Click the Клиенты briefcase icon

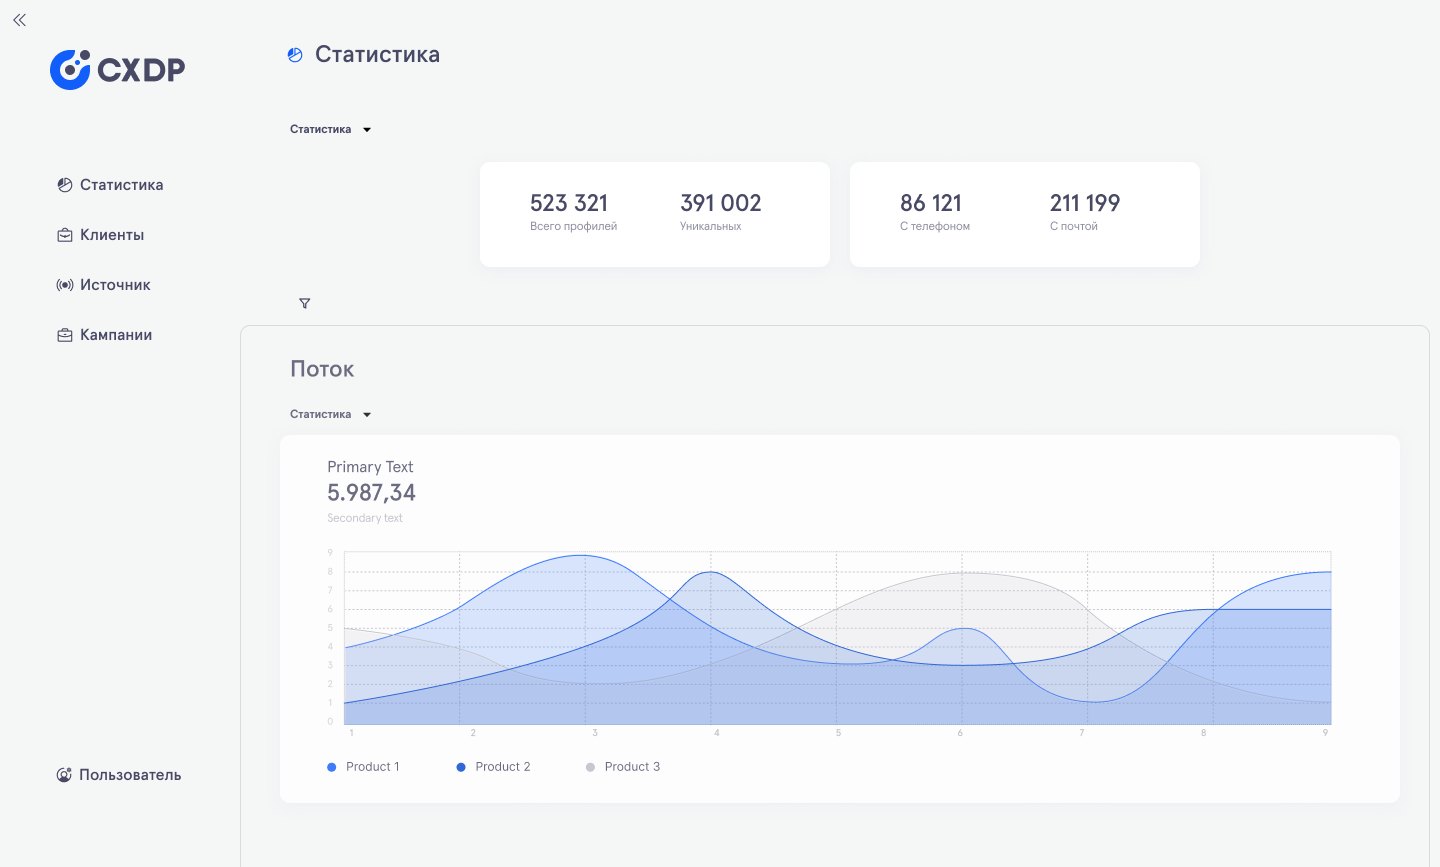click(65, 235)
